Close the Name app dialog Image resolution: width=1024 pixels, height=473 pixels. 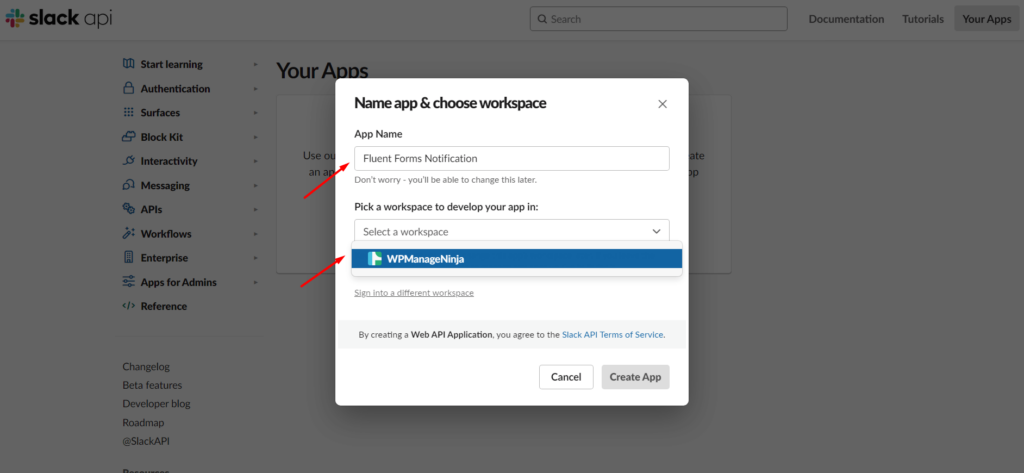(662, 104)
